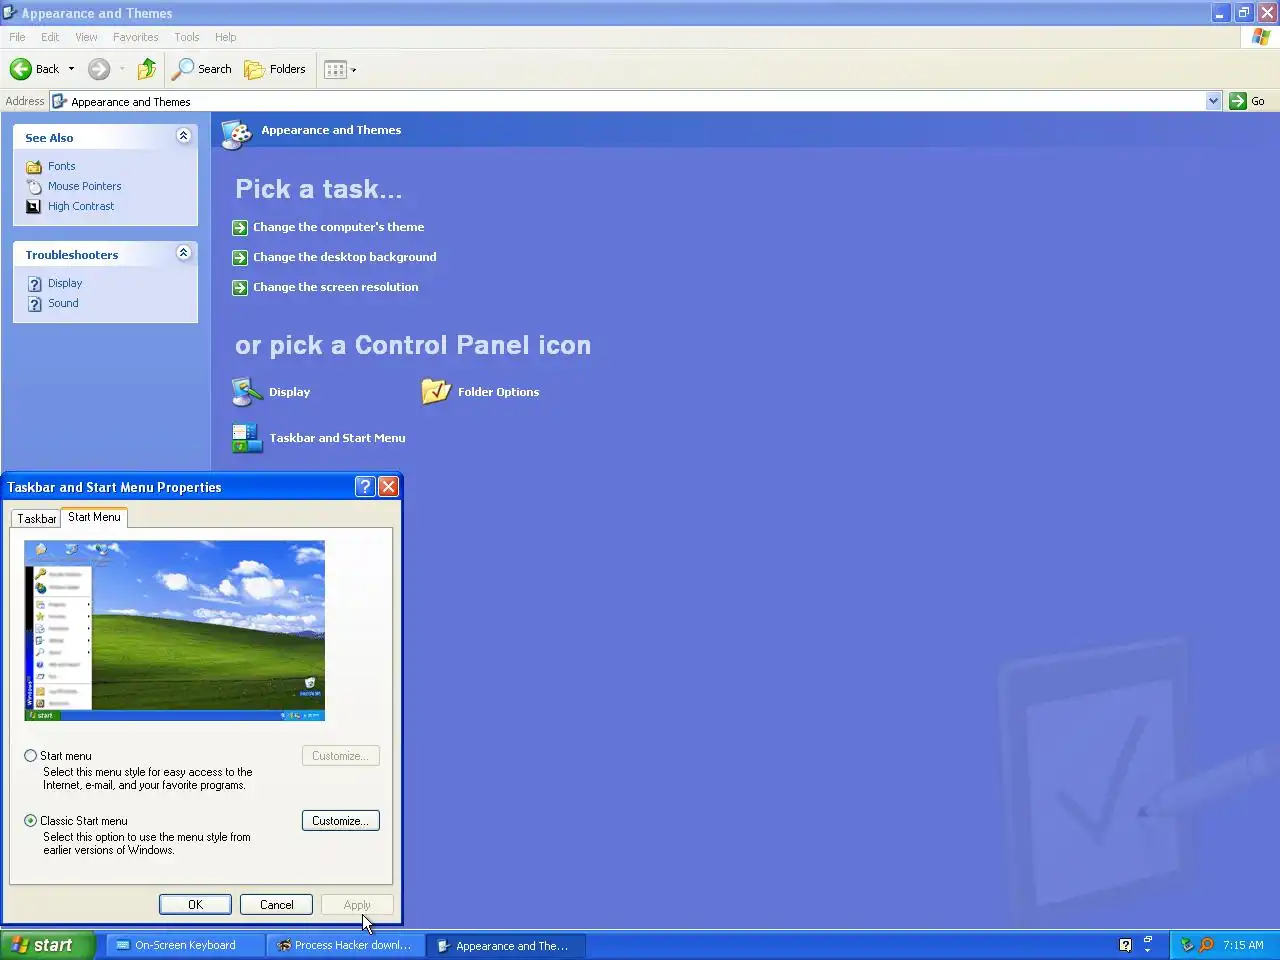The width and height of the screenshot is (1280, 960).
Task: Open Search in the toolbar
Action: click(202, 69)
